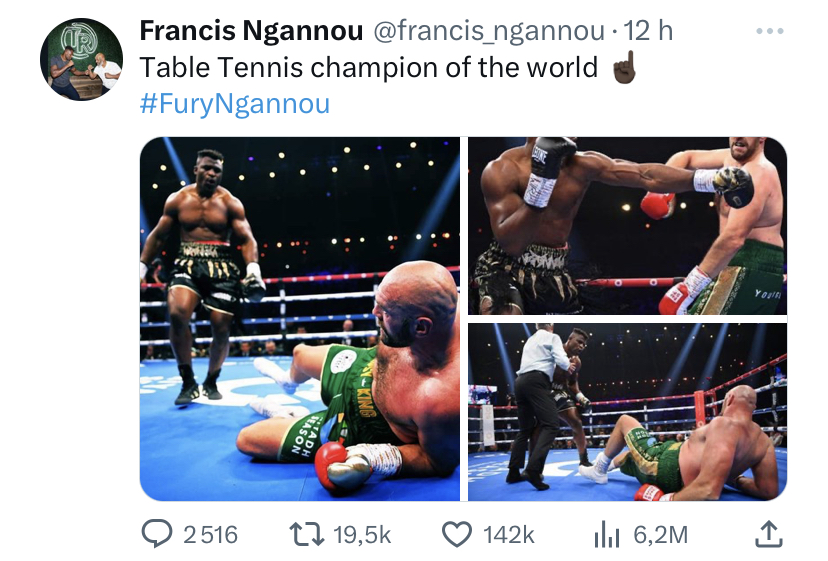Repost the tweet using the retweet icon
This screenshot has height=561, width=828.
[x=306, y=535]
